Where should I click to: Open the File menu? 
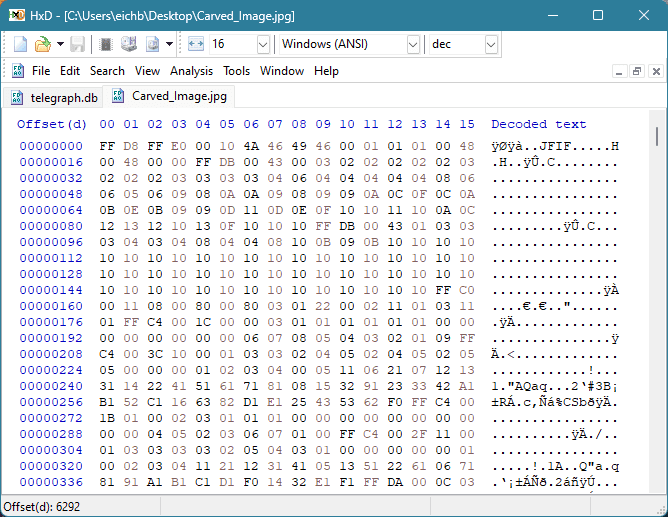click(41, 71)
